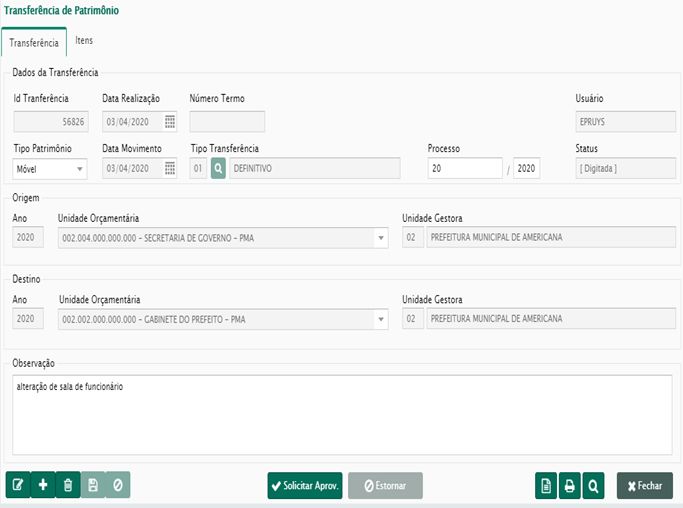
Task: Click the floppy disk save icon
Action: pos(93,485)
